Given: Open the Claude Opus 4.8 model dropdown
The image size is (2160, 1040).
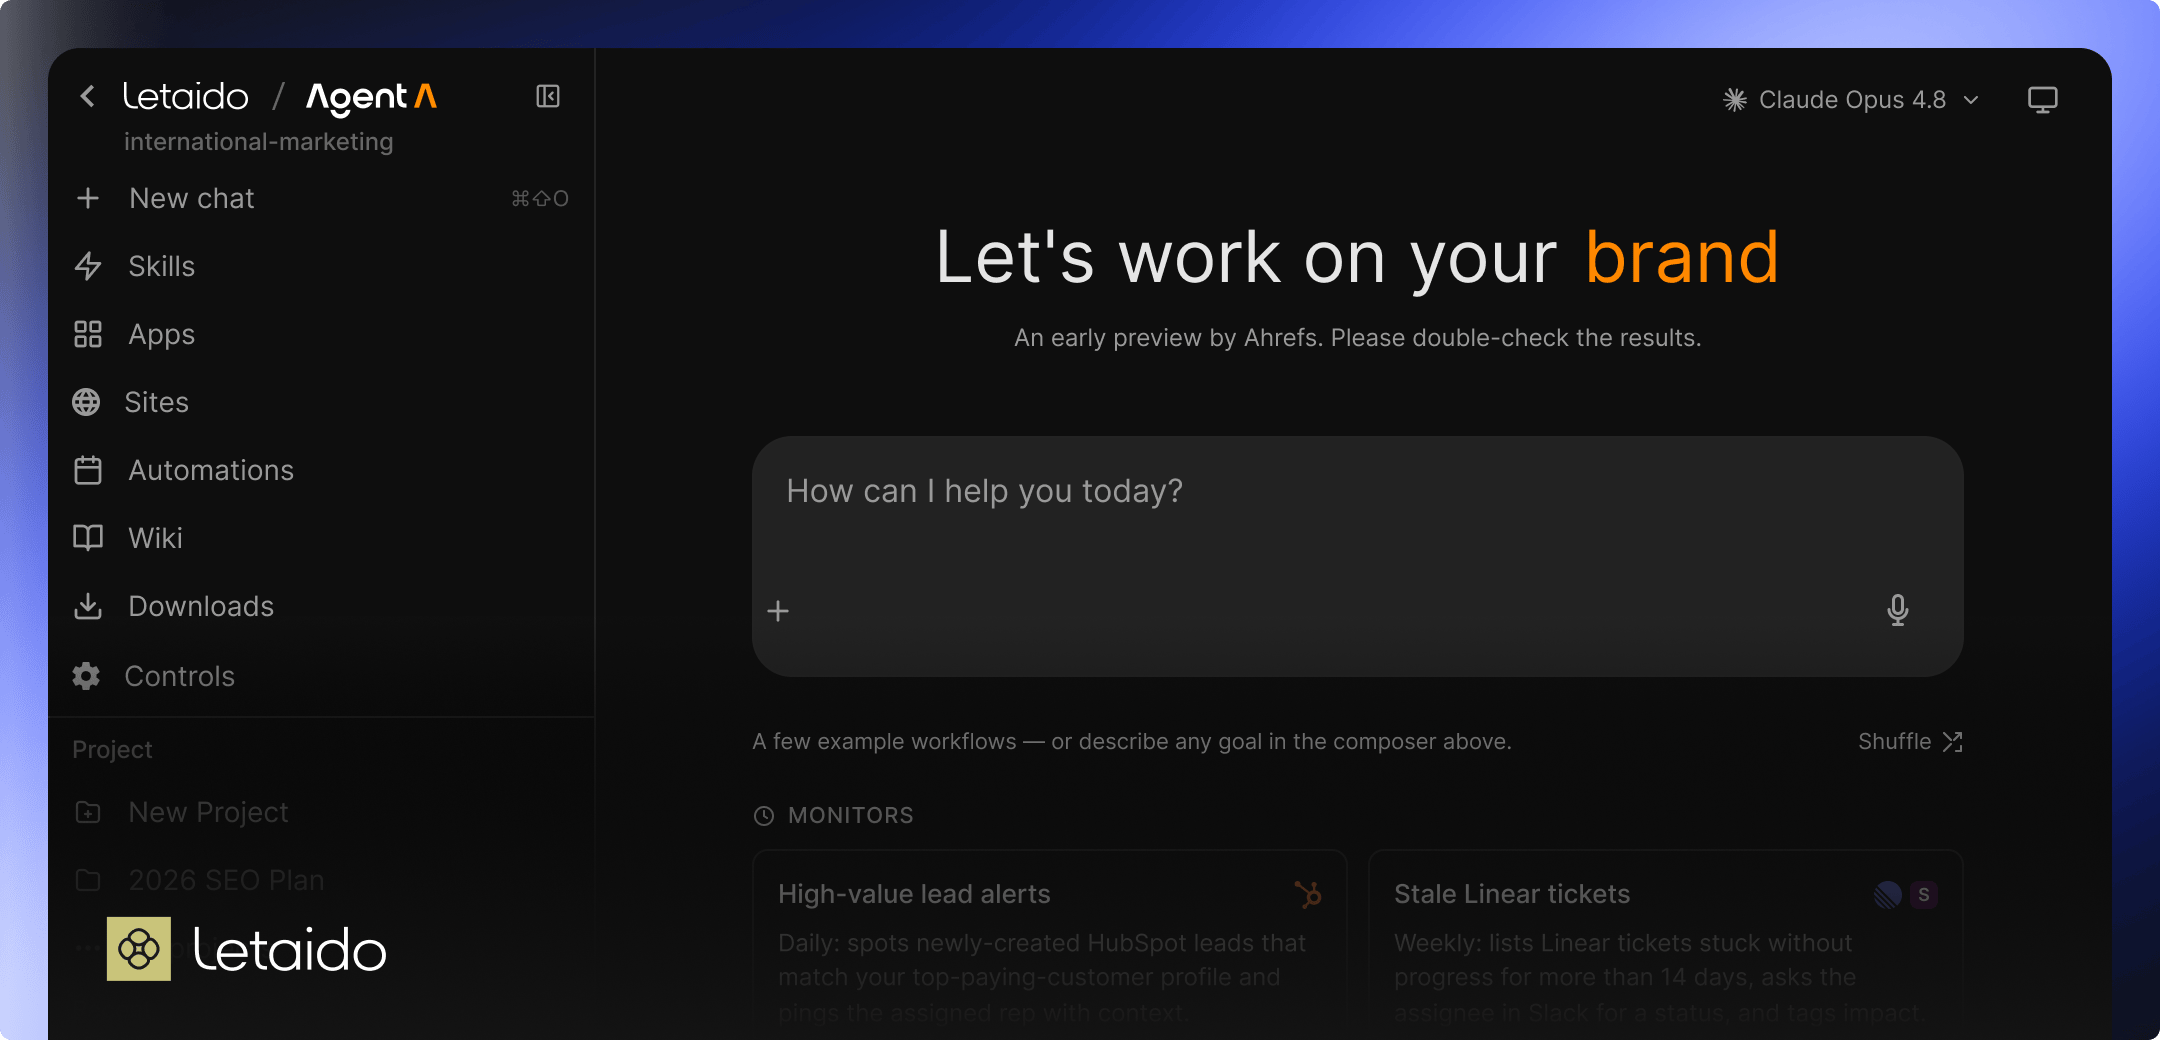Looking at the screenshot, I should (1852, 100).
